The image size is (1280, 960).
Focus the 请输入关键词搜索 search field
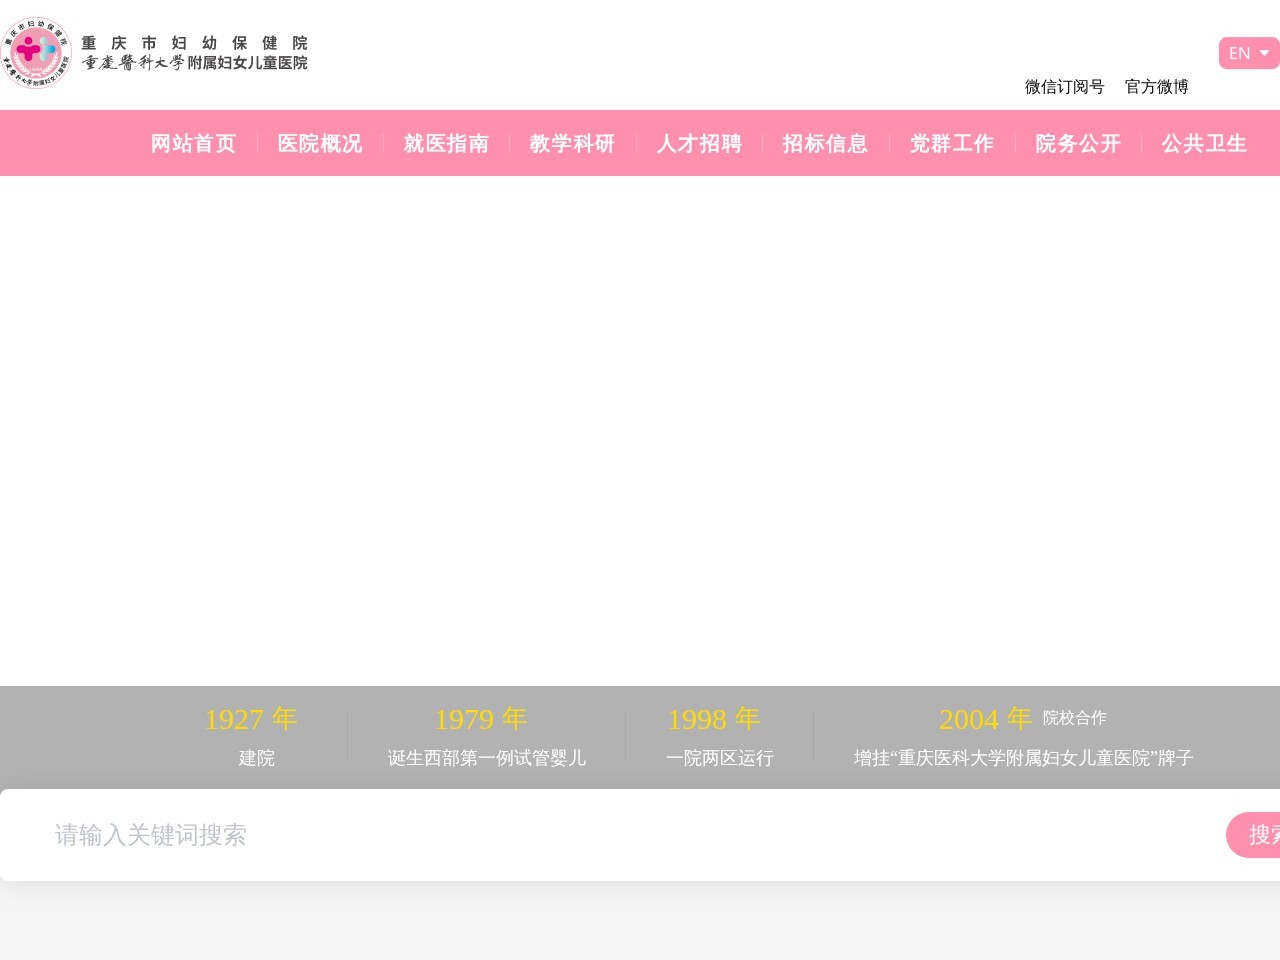coord(600,835)
